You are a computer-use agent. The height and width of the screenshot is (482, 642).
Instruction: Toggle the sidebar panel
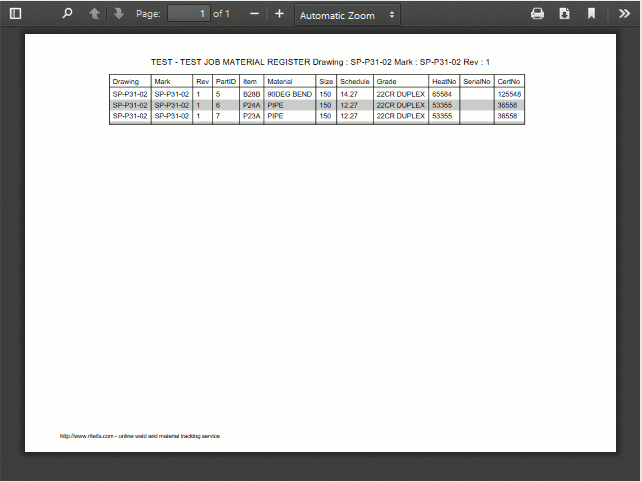tap(15, 14)
